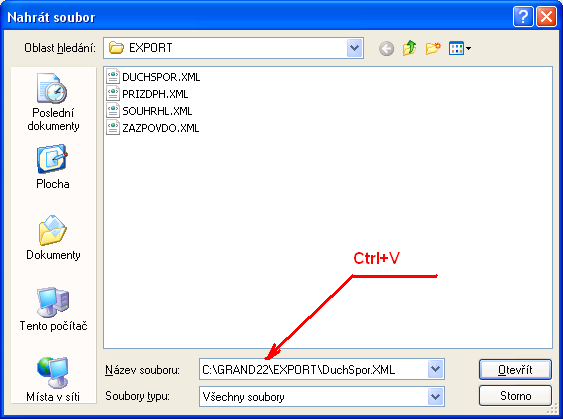Expand the Soubory typu dropdown arrow
Viewport: 563px width, 420px height.
click(436, 397)
